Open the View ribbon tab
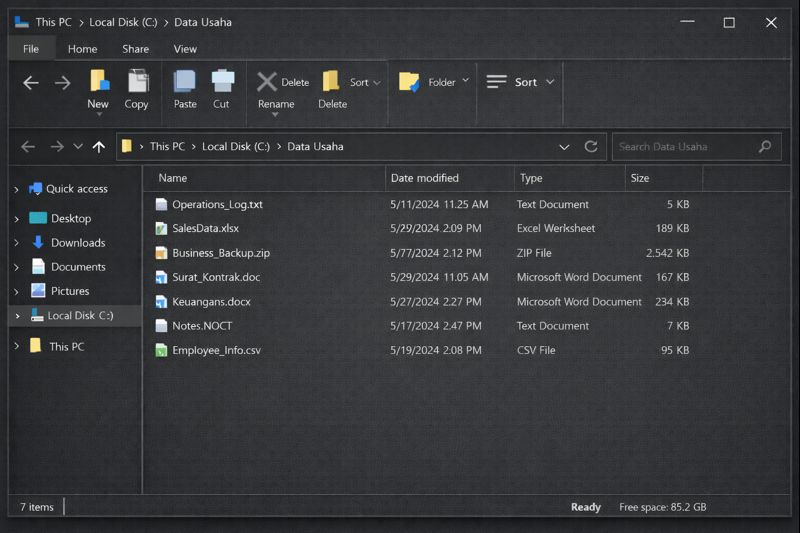This screenshot has height=533, width=800. pyautogui.click(x=185, y=49)
